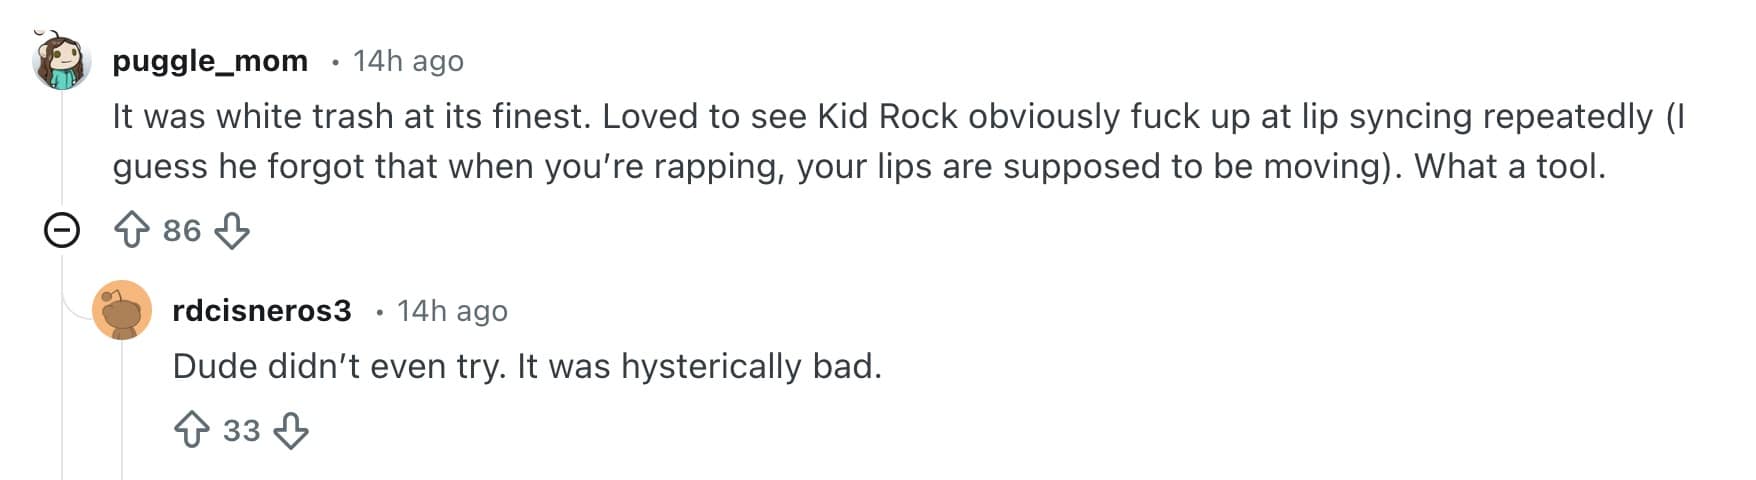Downvote puggle_mom's comment

pos(232,231)
